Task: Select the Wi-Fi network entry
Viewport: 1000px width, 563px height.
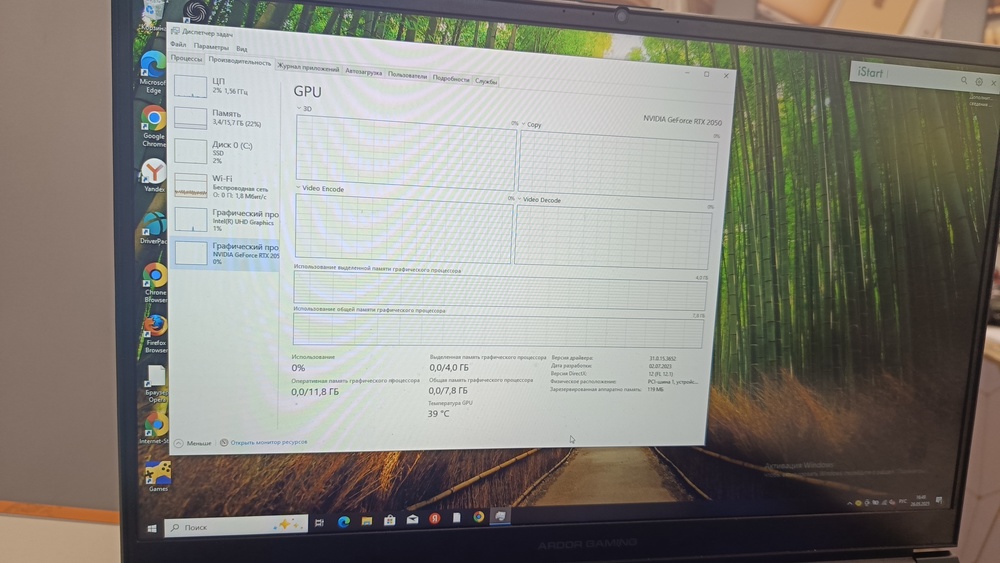Action: click(x=225, y=186)
